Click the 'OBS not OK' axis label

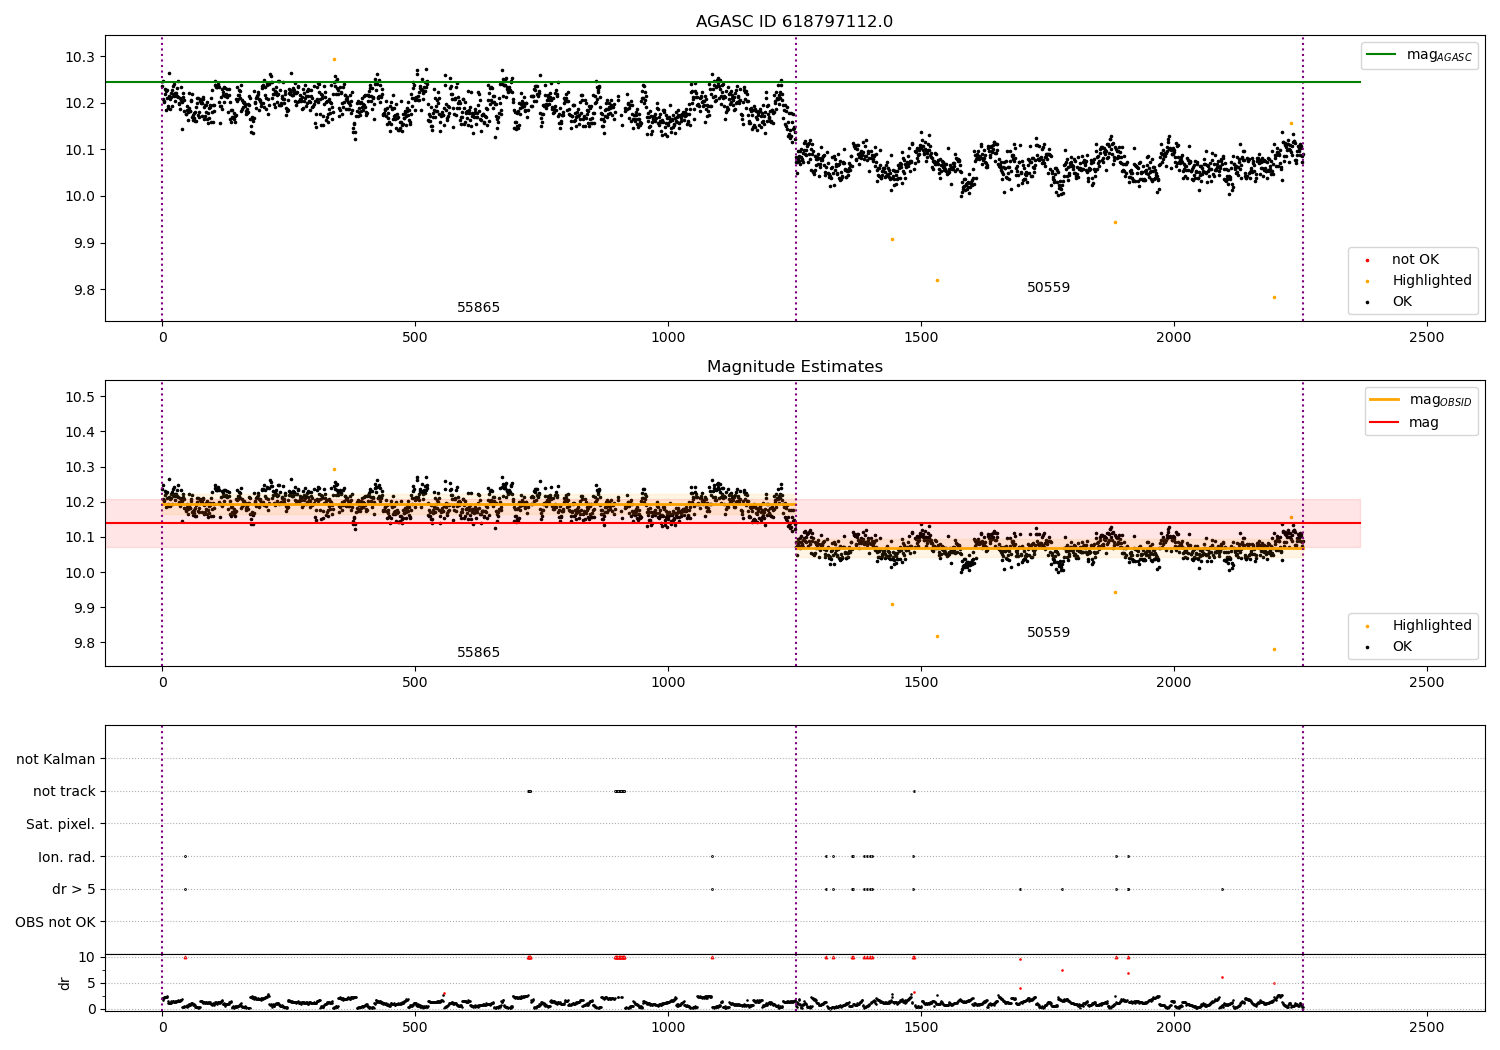[55, 922]
